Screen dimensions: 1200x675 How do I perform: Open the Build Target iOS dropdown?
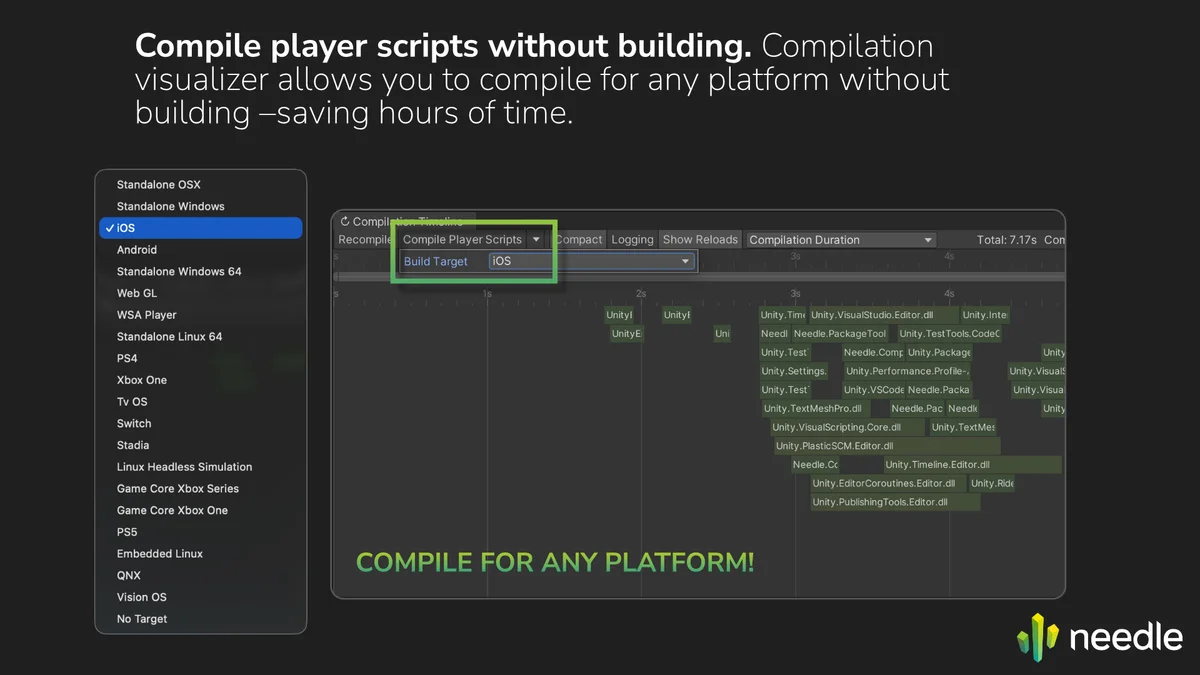591,261
